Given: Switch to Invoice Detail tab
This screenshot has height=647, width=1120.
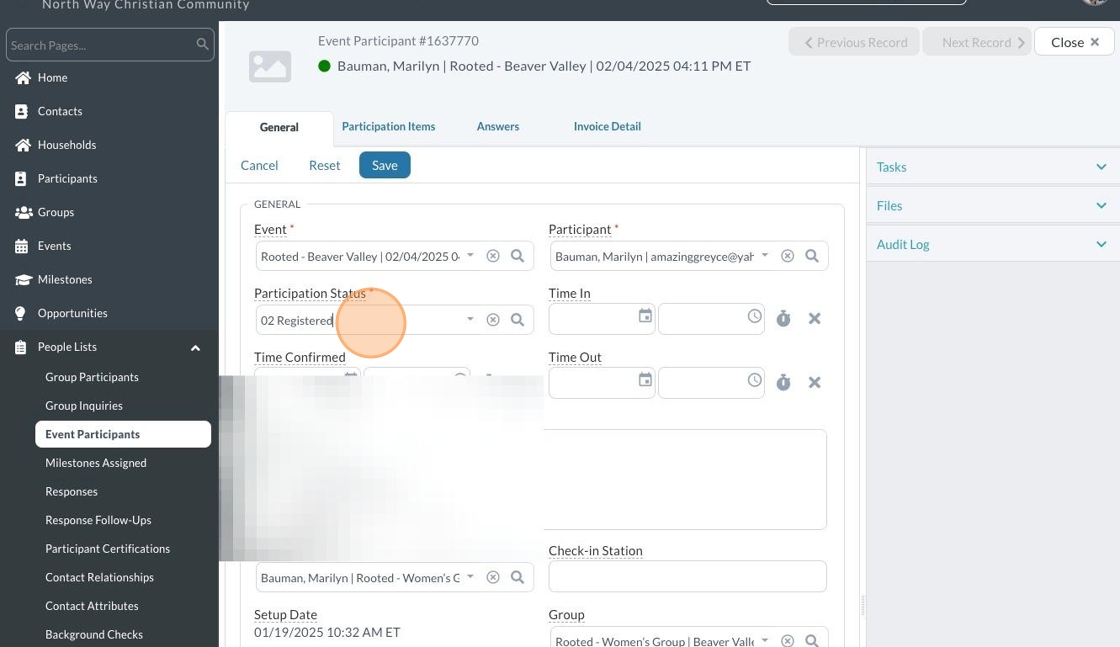Looking at the screenshot, I should 607,126.
